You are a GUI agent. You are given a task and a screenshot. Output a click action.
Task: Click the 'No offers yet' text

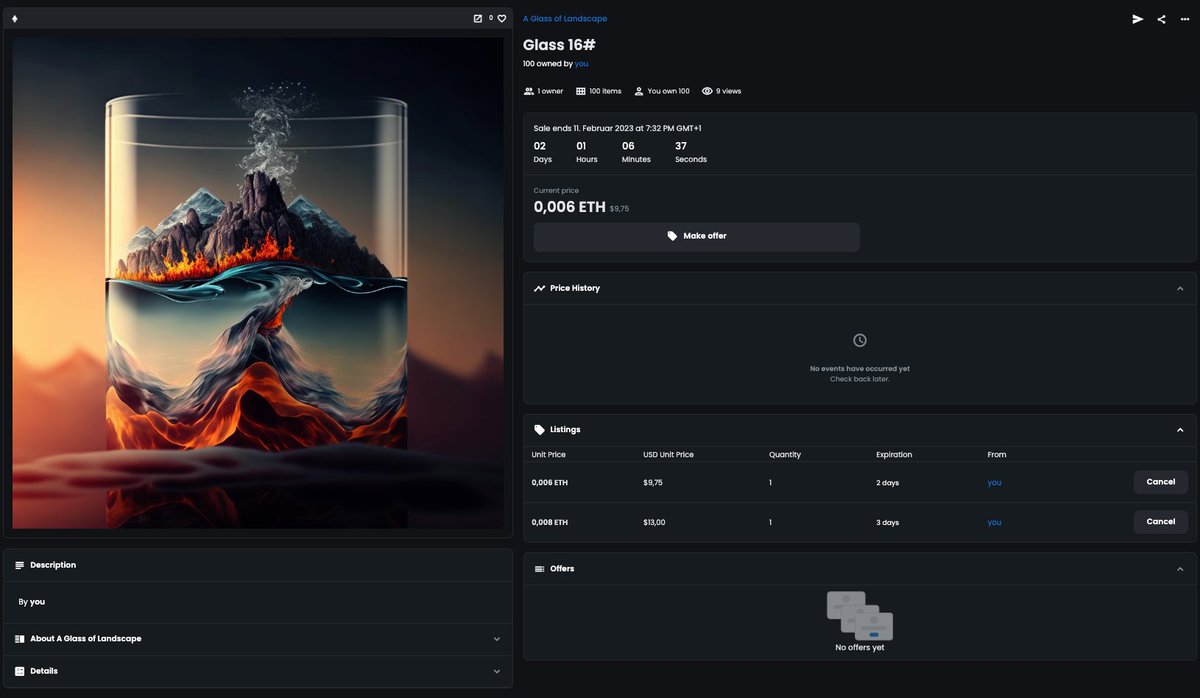860,648
